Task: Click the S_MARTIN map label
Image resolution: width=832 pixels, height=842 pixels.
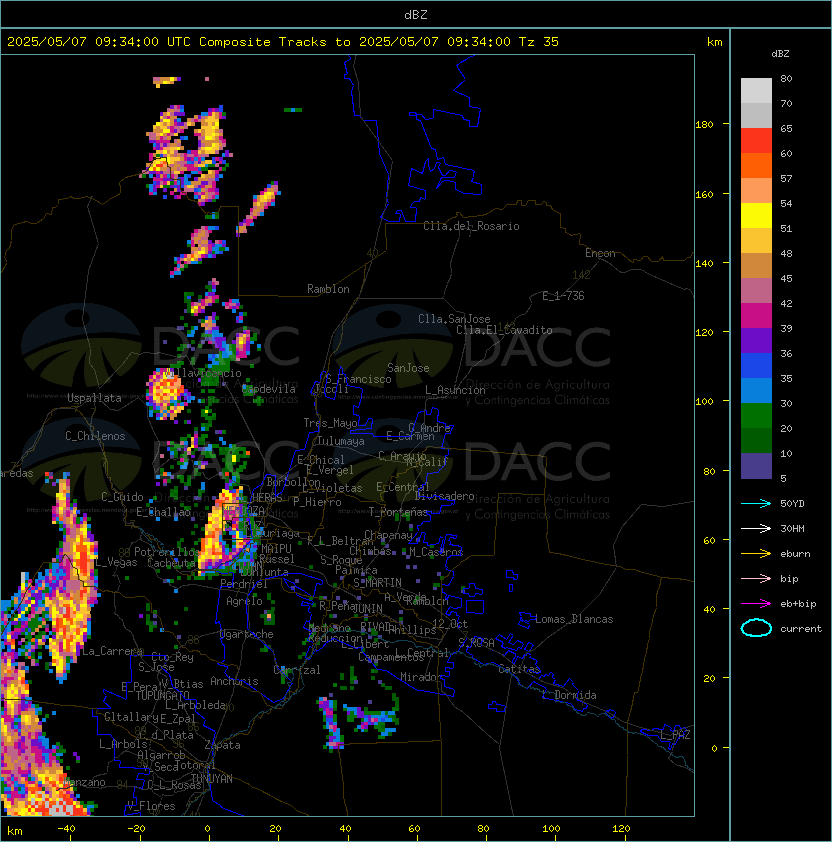Action: tap(377, 583)
